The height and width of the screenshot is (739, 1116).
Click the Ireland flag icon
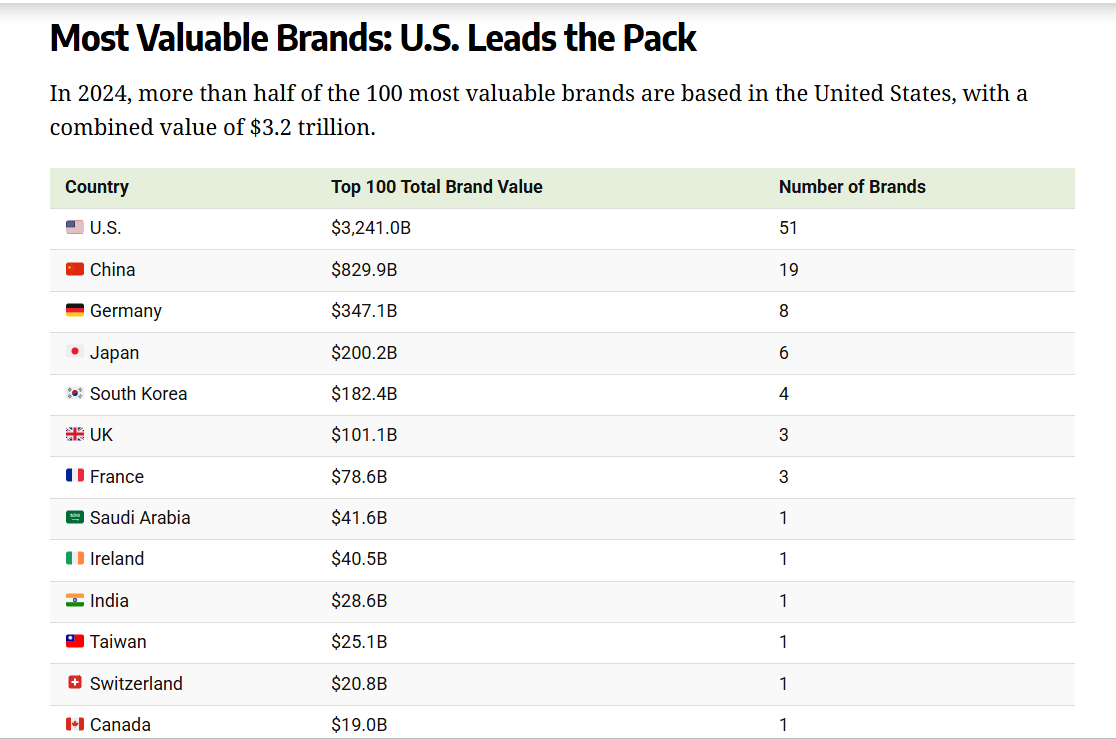click(75, 558)
